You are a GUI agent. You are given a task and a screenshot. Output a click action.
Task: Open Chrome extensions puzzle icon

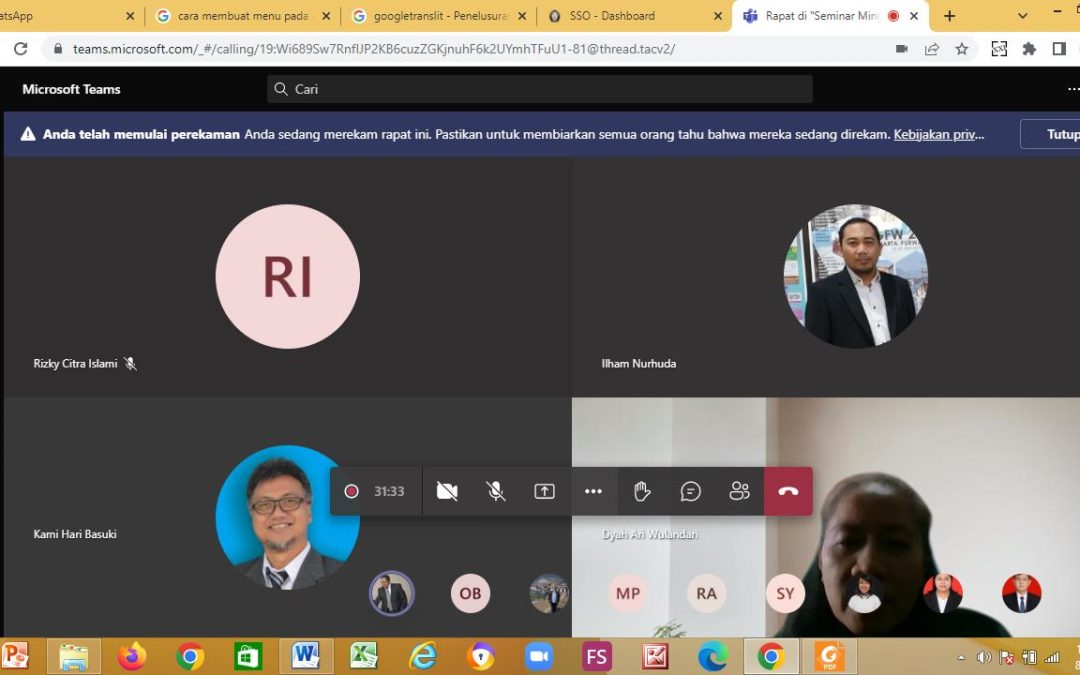[1029, 49]
